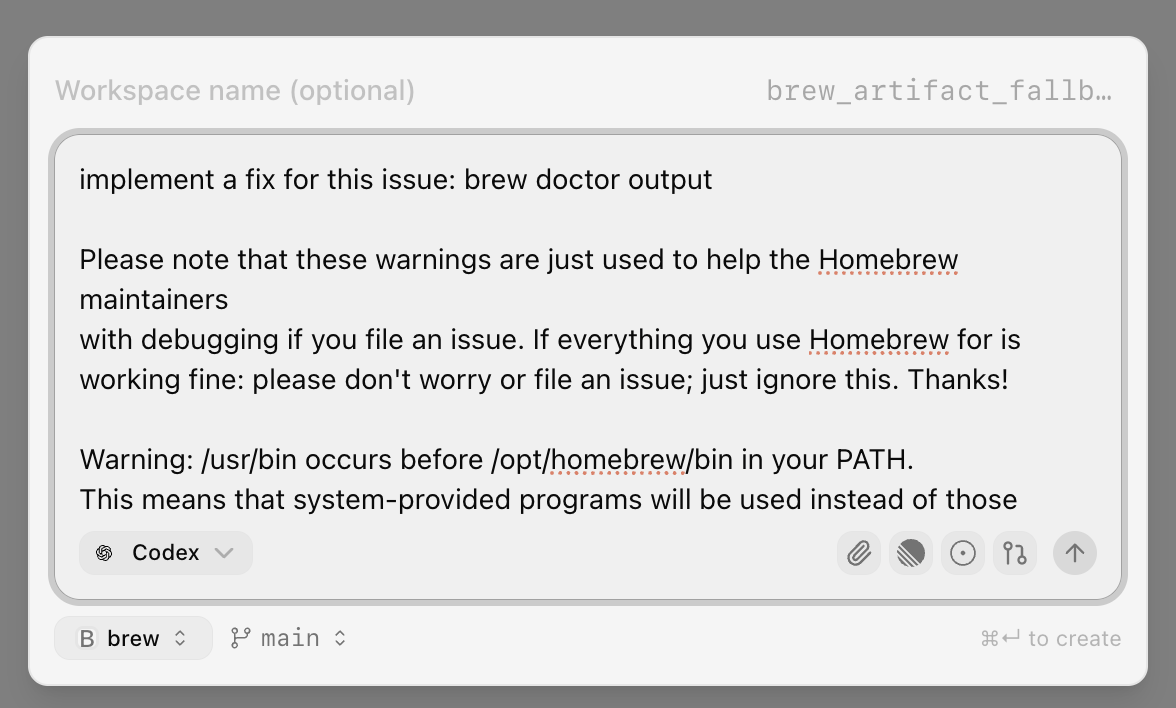Create the workspace with ⌘↩ to create

coord(1050,638)
